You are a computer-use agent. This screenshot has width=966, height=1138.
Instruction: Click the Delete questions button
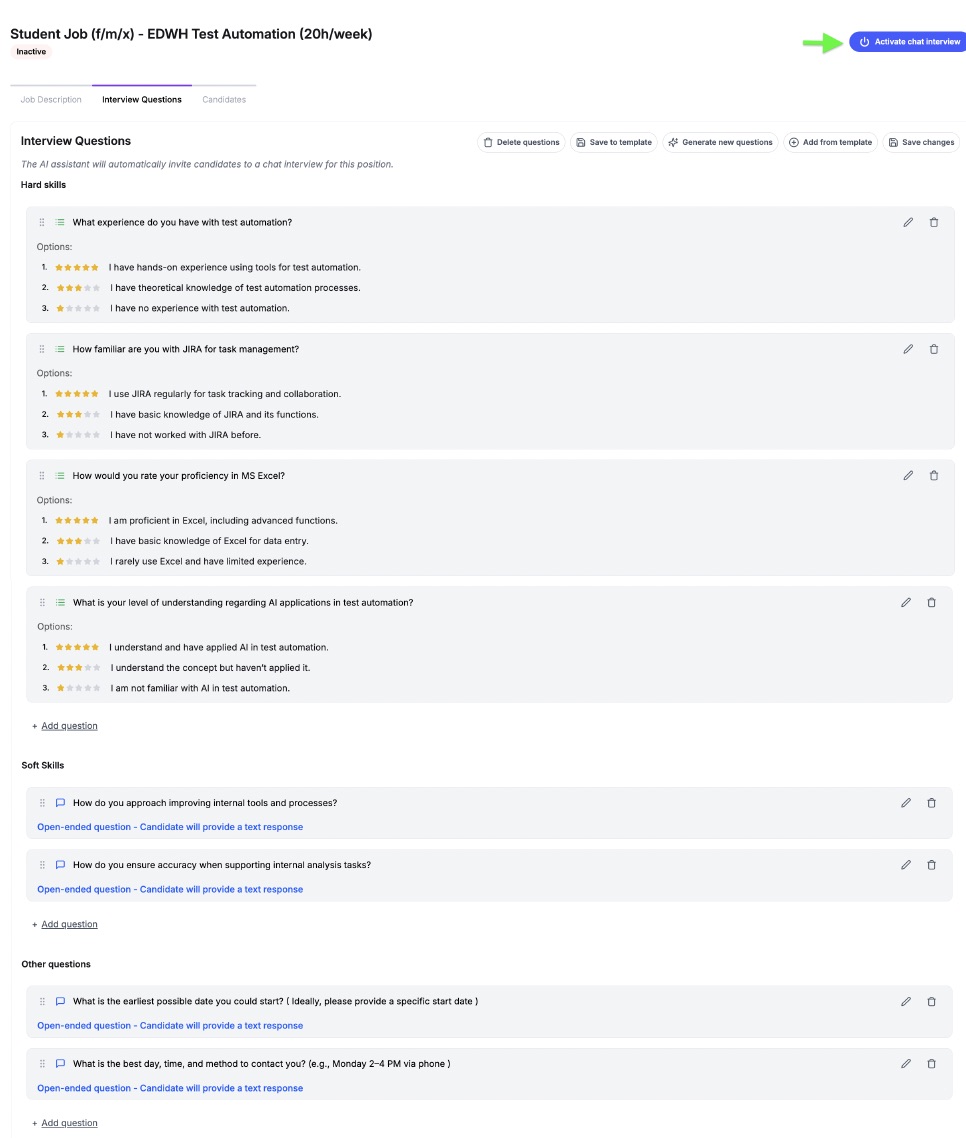pos(521,142)
